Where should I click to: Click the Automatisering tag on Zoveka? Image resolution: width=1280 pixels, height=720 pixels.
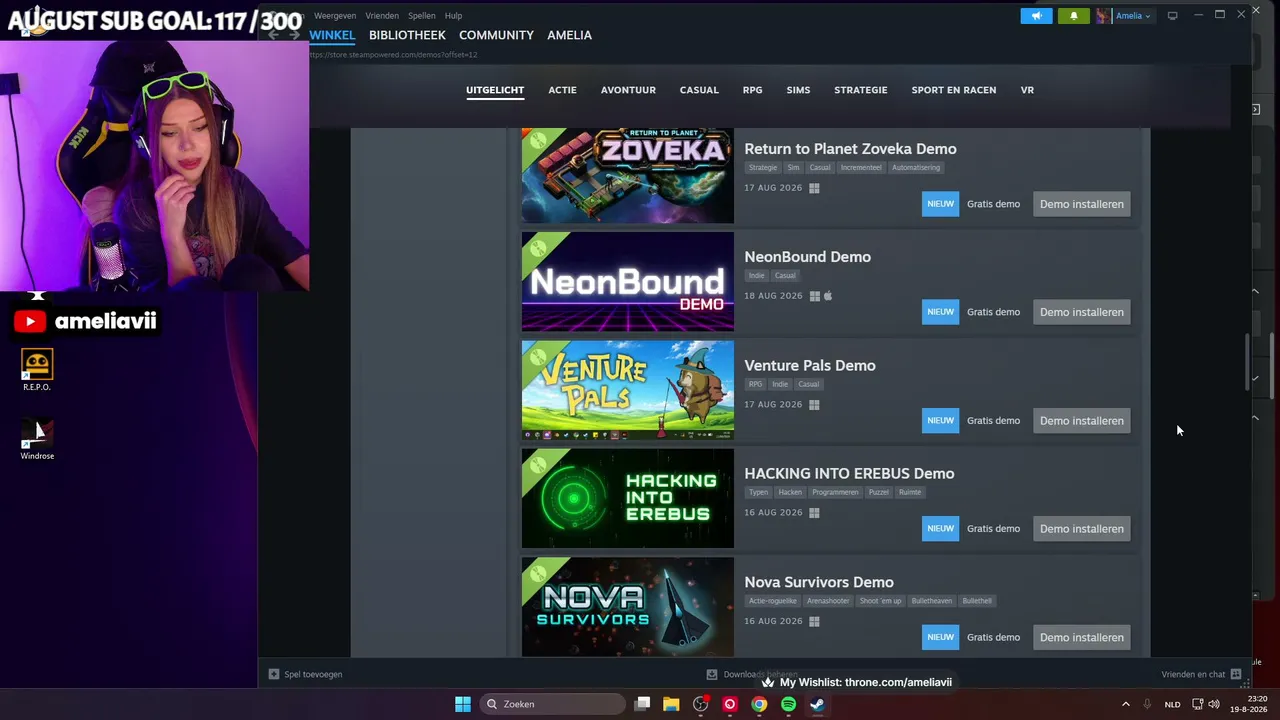(916, 168)
